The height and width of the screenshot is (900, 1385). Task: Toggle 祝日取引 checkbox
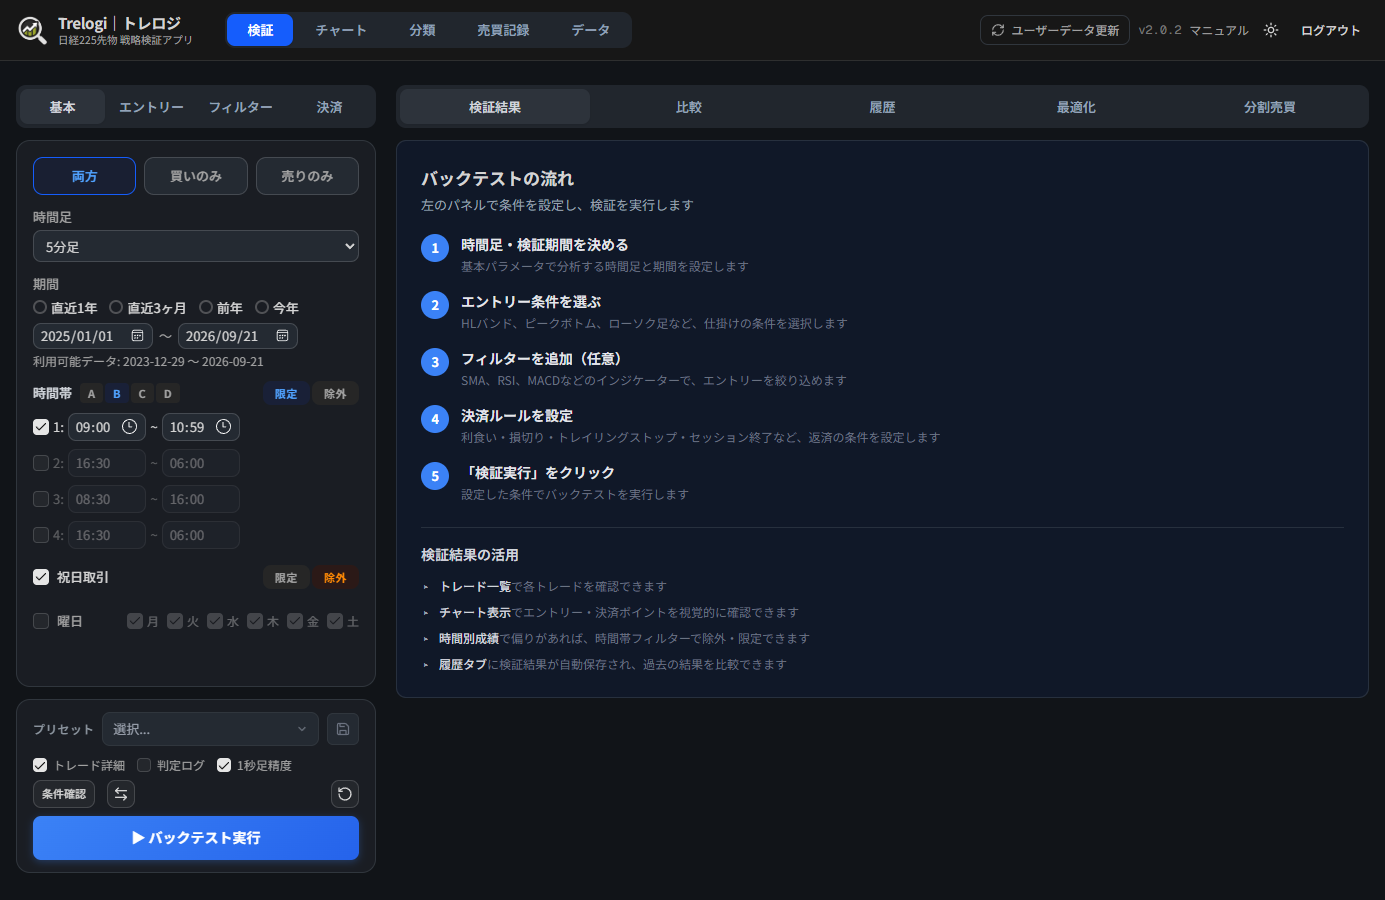(41, 577)
